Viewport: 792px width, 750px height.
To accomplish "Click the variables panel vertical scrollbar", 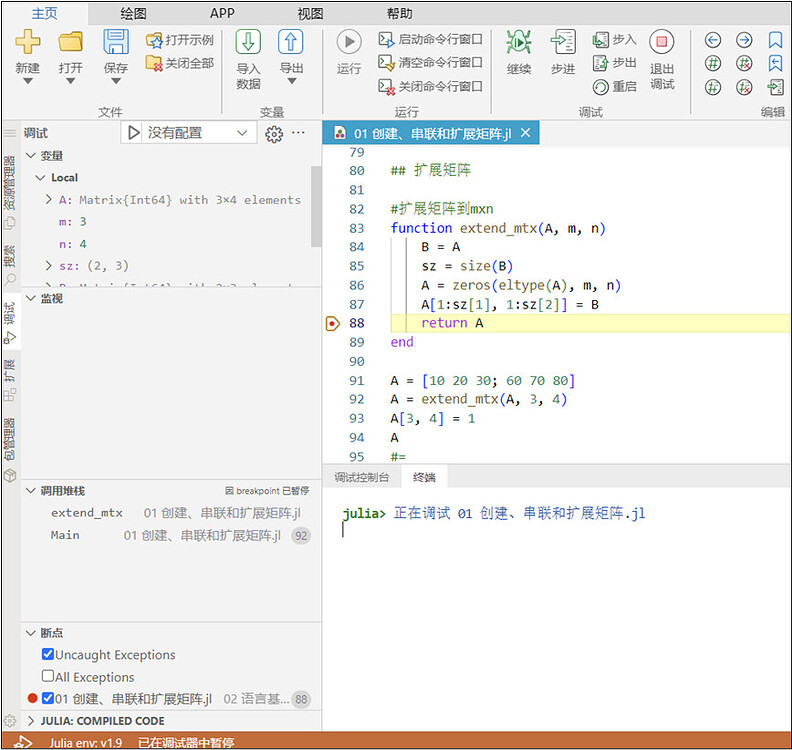I will (316, 206).
